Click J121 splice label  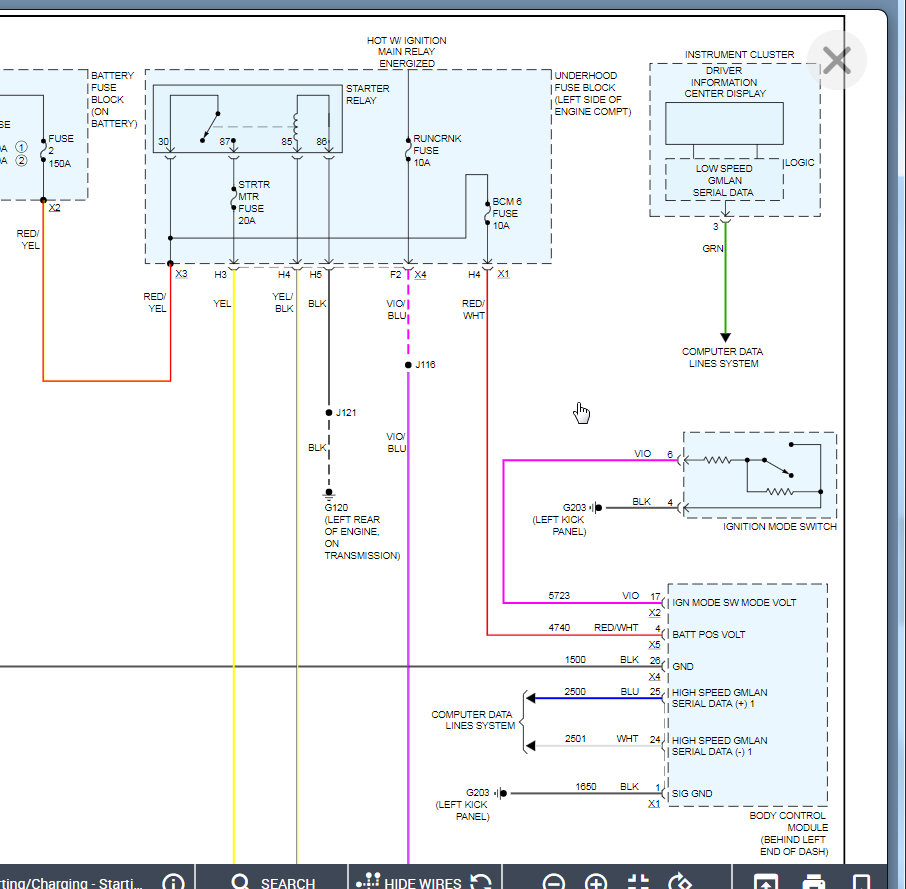click(x=346, y=412)
